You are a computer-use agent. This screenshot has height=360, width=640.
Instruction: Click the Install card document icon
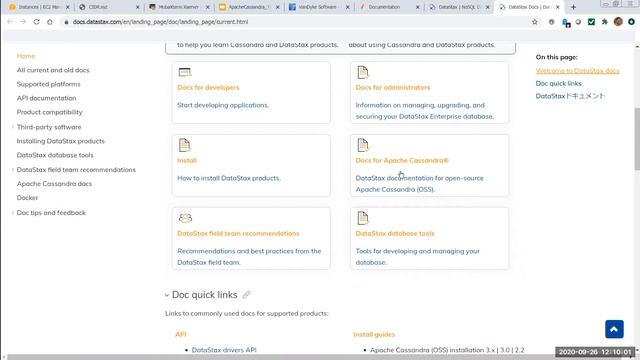coord(184,145)
